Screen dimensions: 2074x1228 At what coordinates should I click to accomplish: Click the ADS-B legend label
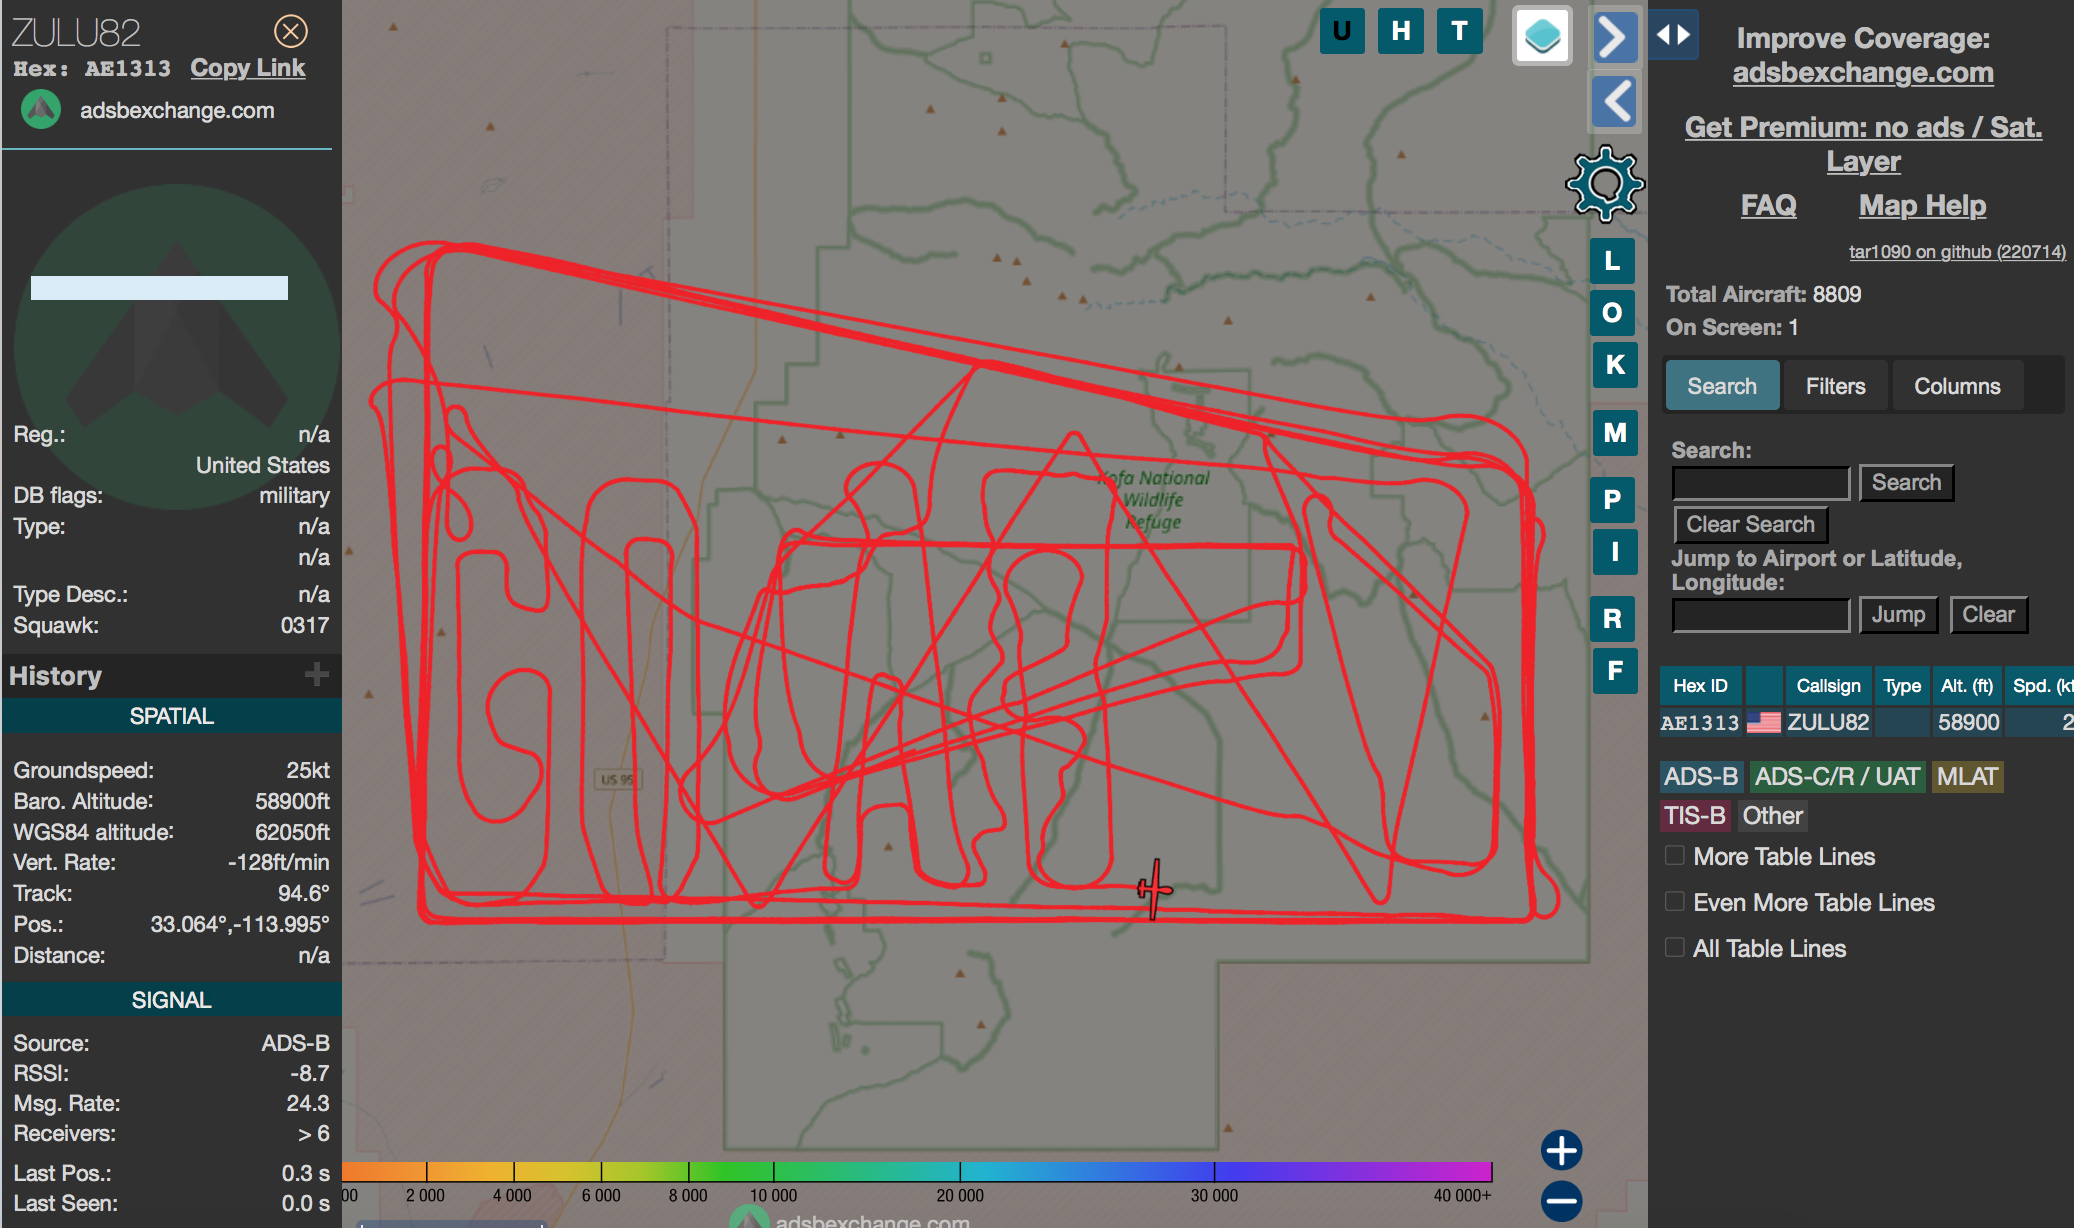pos(1701,777)
